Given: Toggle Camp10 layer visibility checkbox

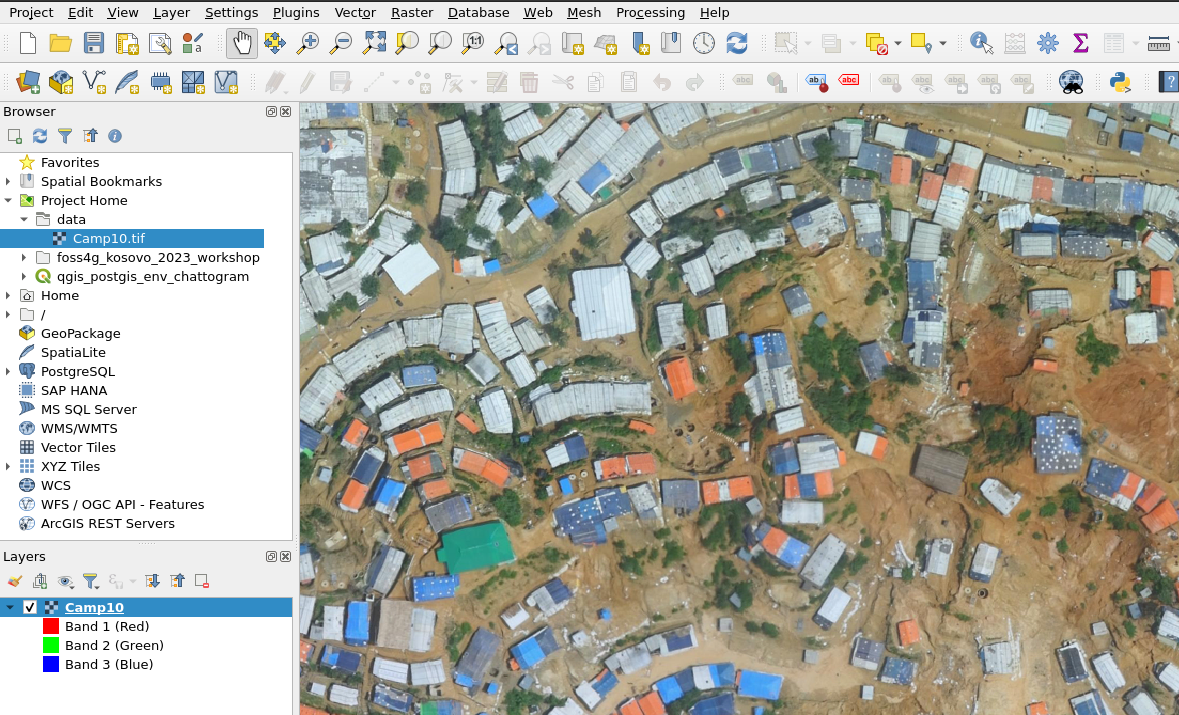Looking at the screenshot, I should pos(30,607).
